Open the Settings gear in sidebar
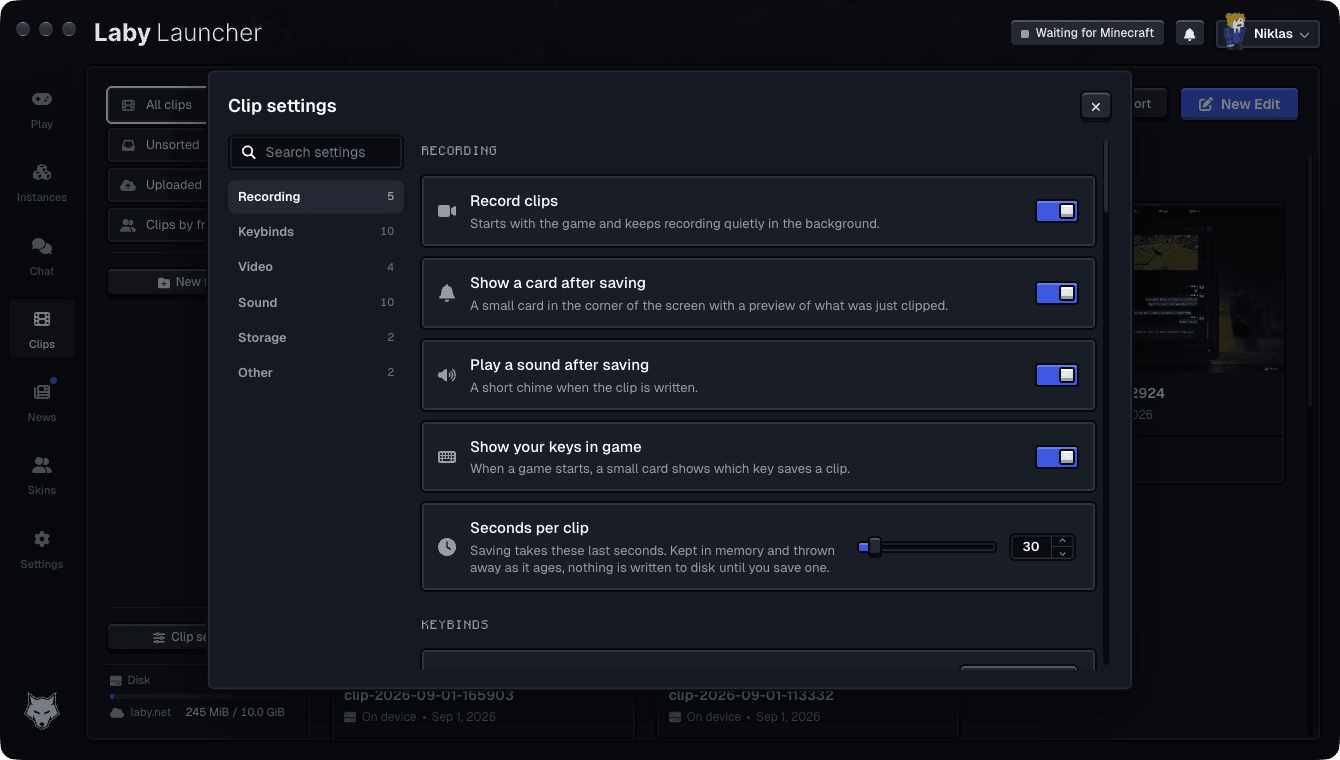1340x760 pixels. coord(41,539)
